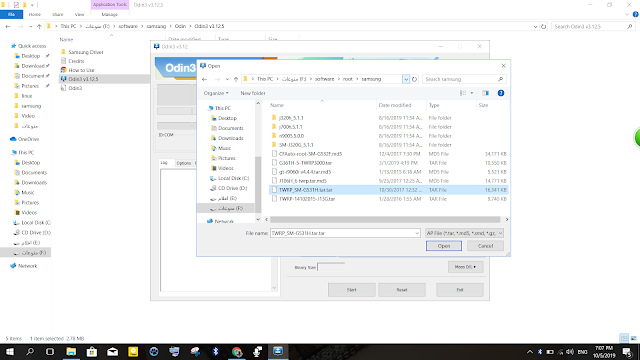Open Home tab in Explorer ribbon
This screenshot has width=640, height=360.
pos(35,14)
